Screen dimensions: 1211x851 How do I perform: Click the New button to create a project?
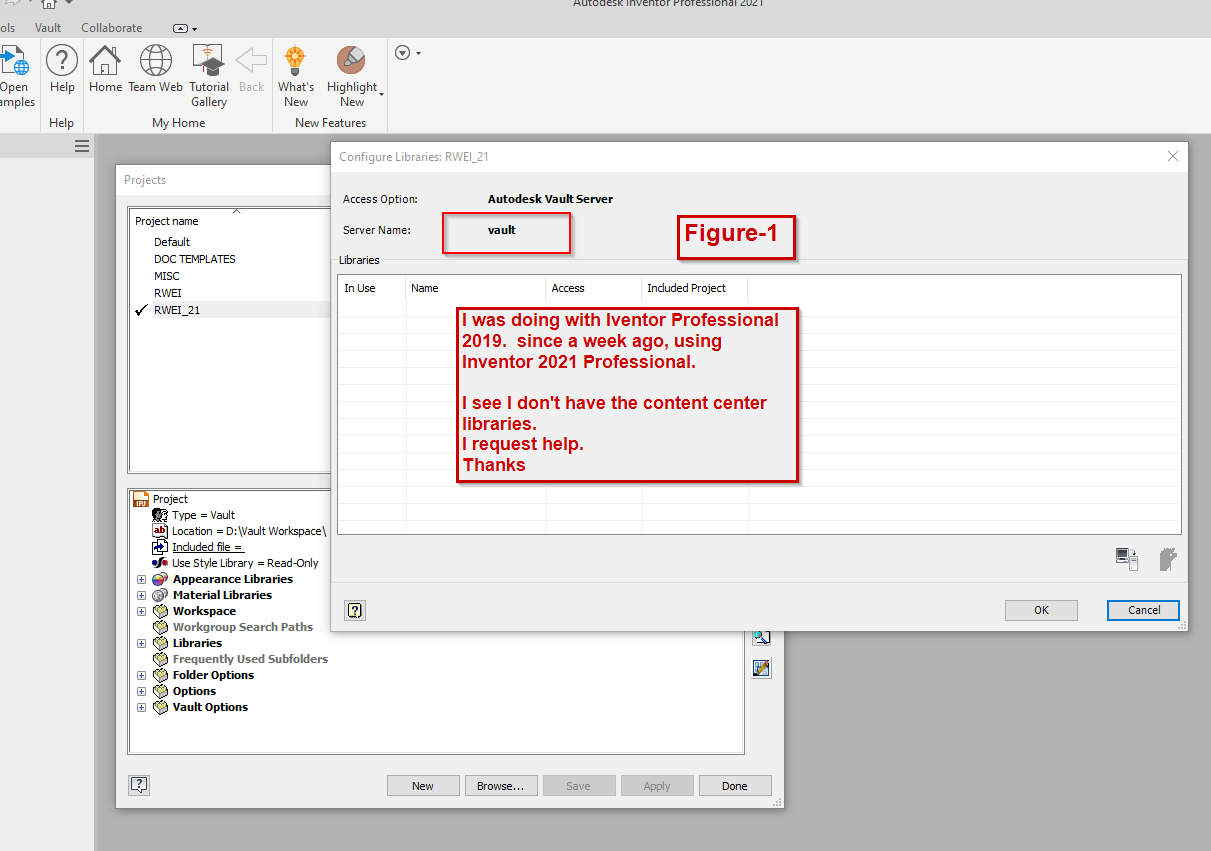(x=423, y=785)
